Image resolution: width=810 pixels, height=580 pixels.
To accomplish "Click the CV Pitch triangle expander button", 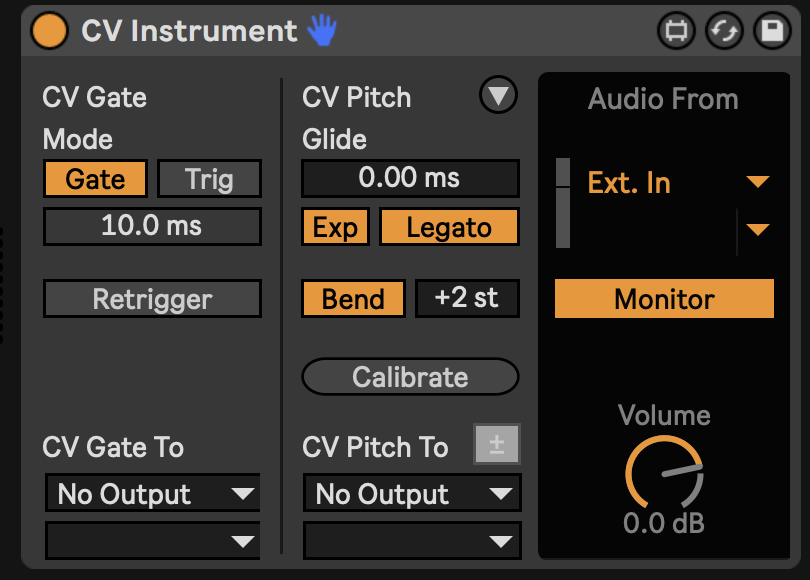I will pos(498,96).
